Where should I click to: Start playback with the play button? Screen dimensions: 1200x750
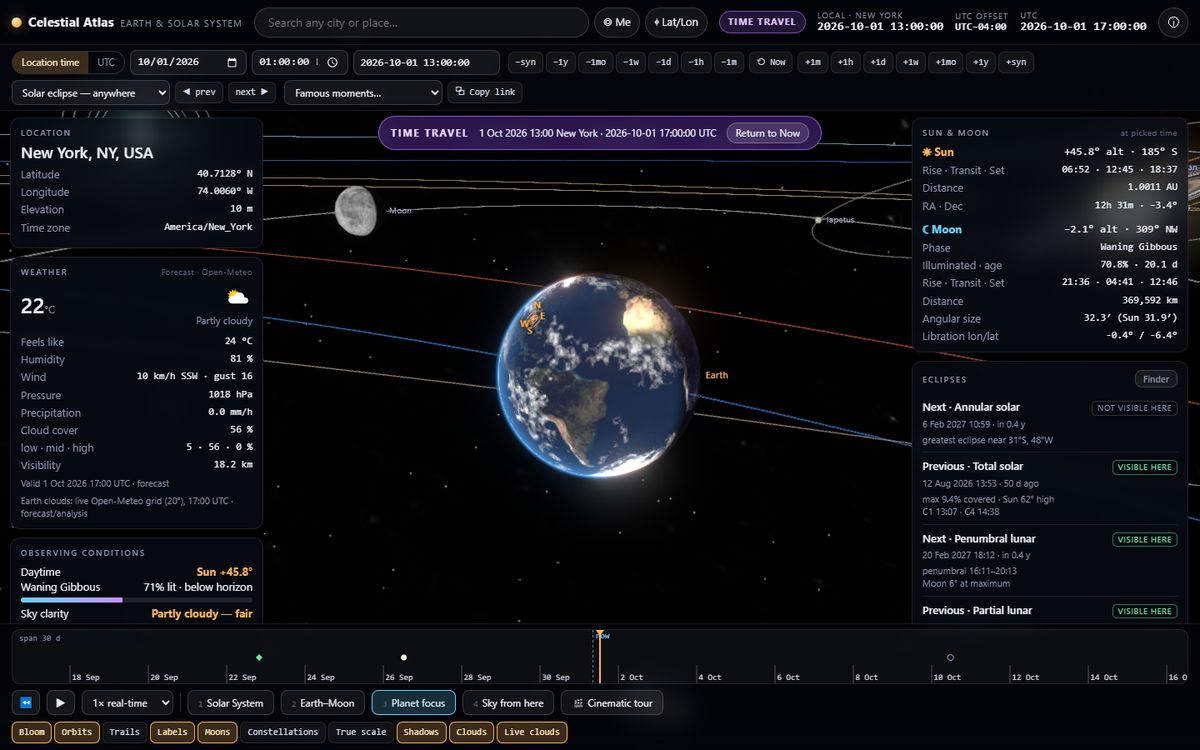click(x=61, y=703)
